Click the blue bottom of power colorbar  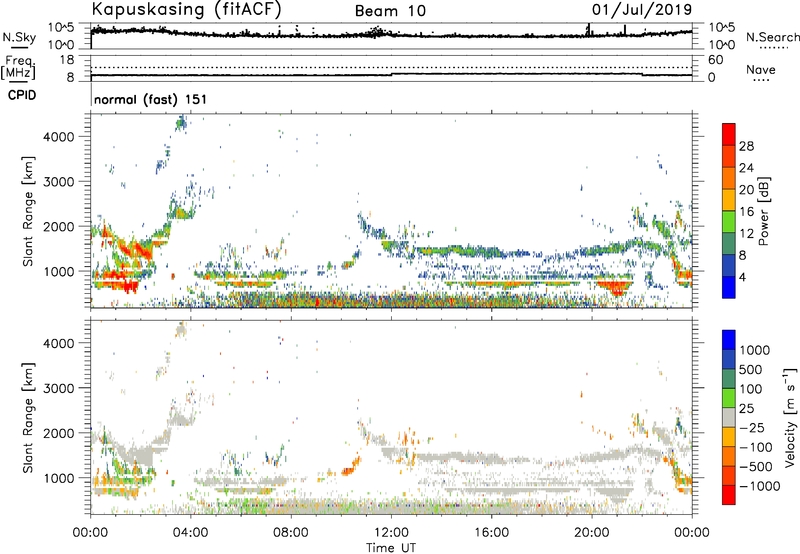click(729, 290)
